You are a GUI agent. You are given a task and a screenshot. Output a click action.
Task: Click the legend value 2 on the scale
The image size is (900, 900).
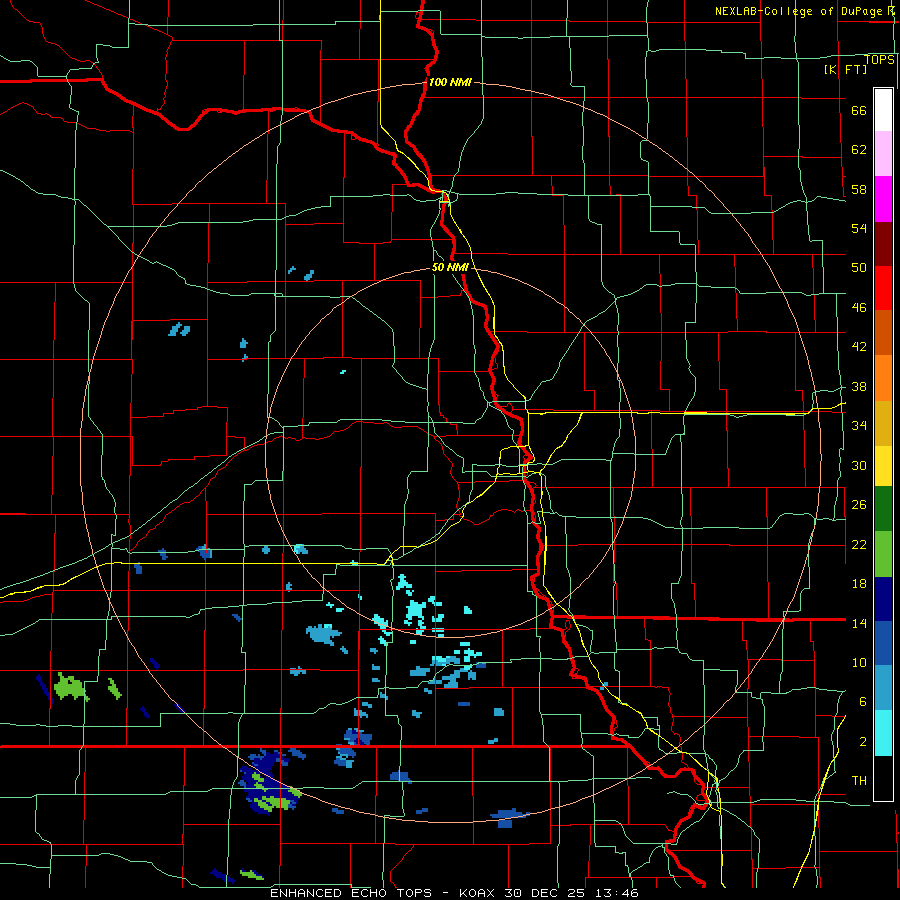[863, 742]
